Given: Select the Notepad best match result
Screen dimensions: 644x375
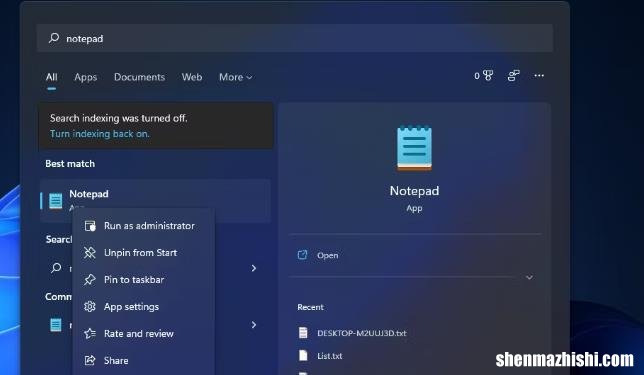Looking at the screenshot, I should coord(155,201).
